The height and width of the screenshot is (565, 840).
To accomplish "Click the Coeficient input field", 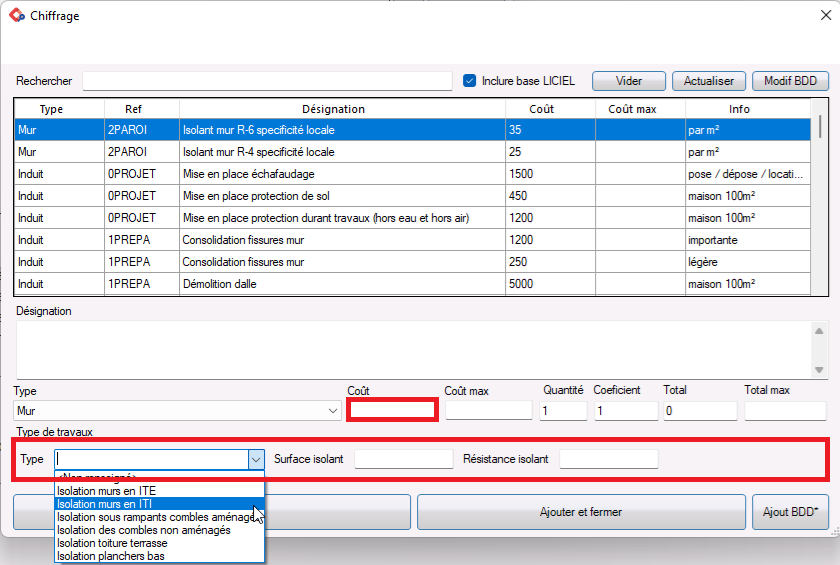I will click(x=626, y=410).
